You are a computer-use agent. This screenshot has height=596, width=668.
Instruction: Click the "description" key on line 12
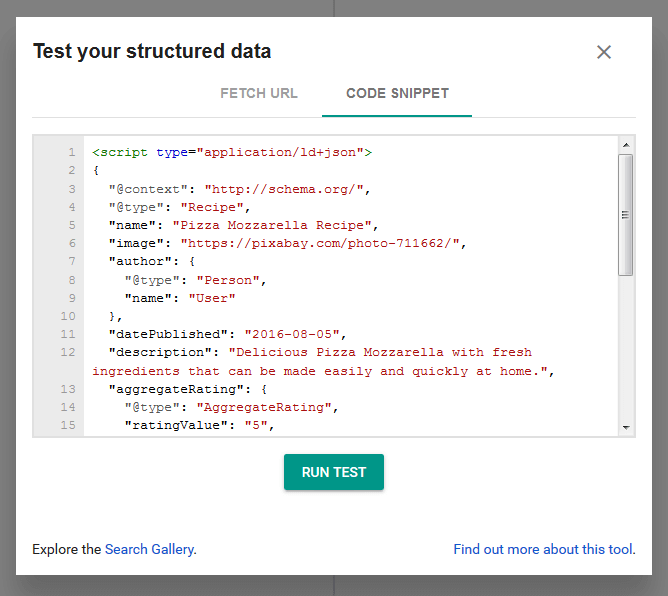tap(160, 353)
